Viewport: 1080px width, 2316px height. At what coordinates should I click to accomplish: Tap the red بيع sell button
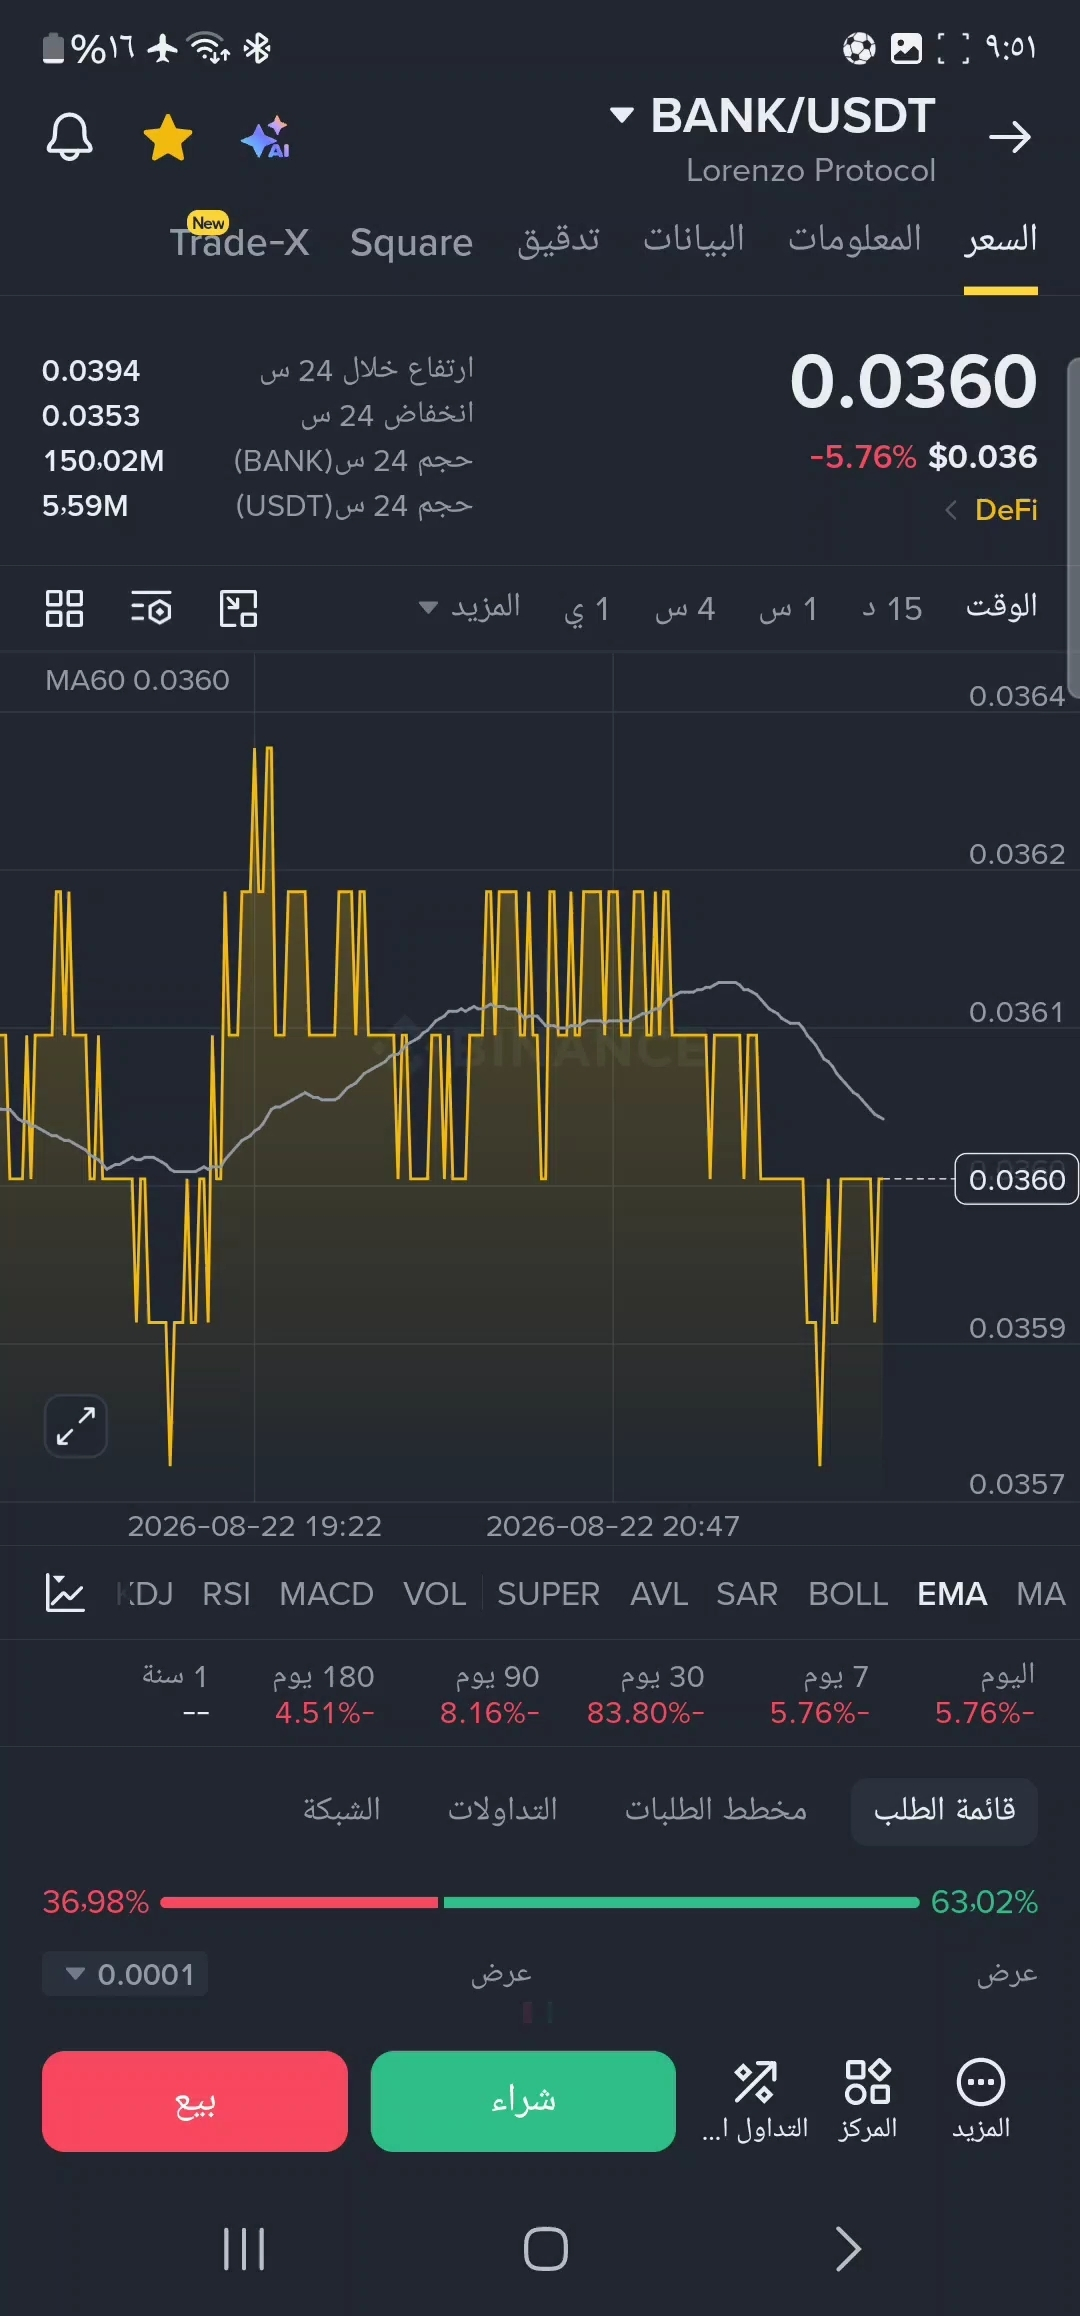tap(195, 2101)
